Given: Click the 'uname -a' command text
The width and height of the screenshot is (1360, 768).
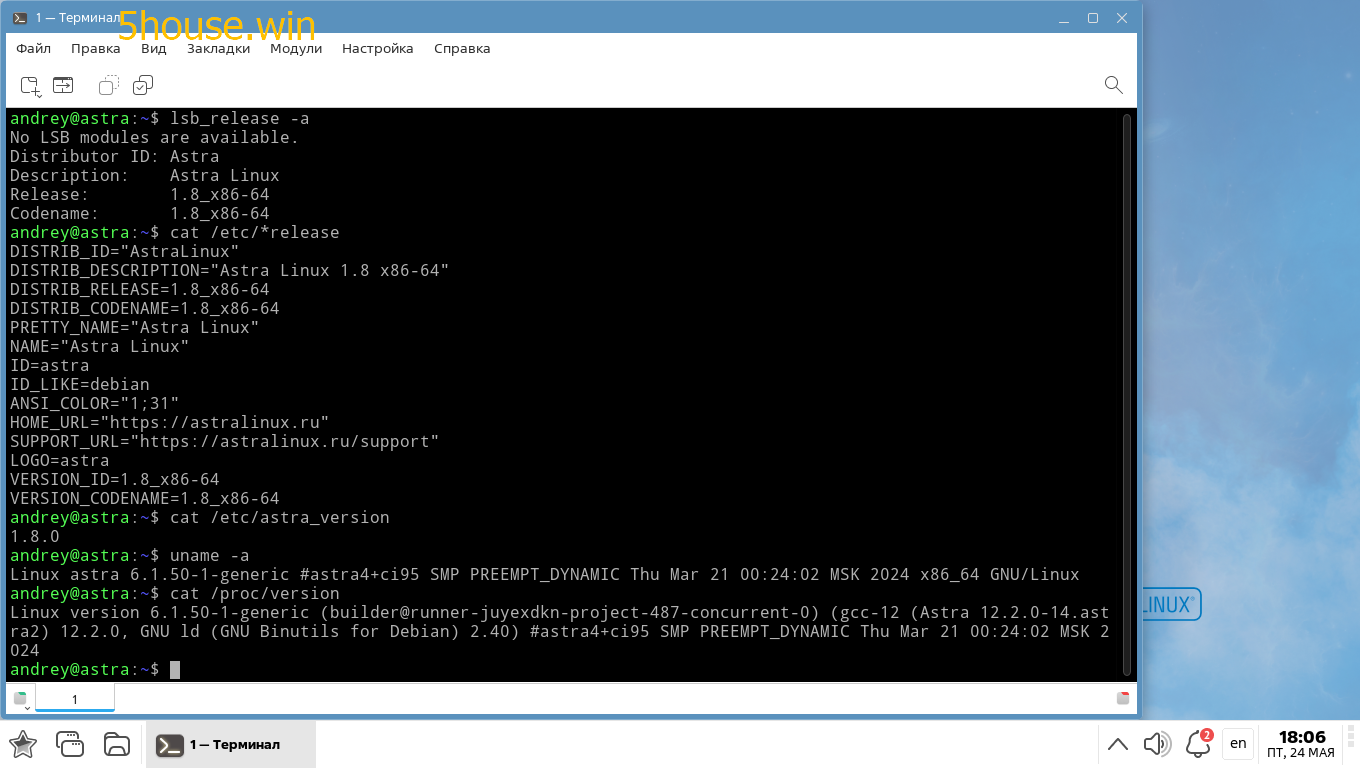Looking at the screenshot, I should click(x=210, y=555).
